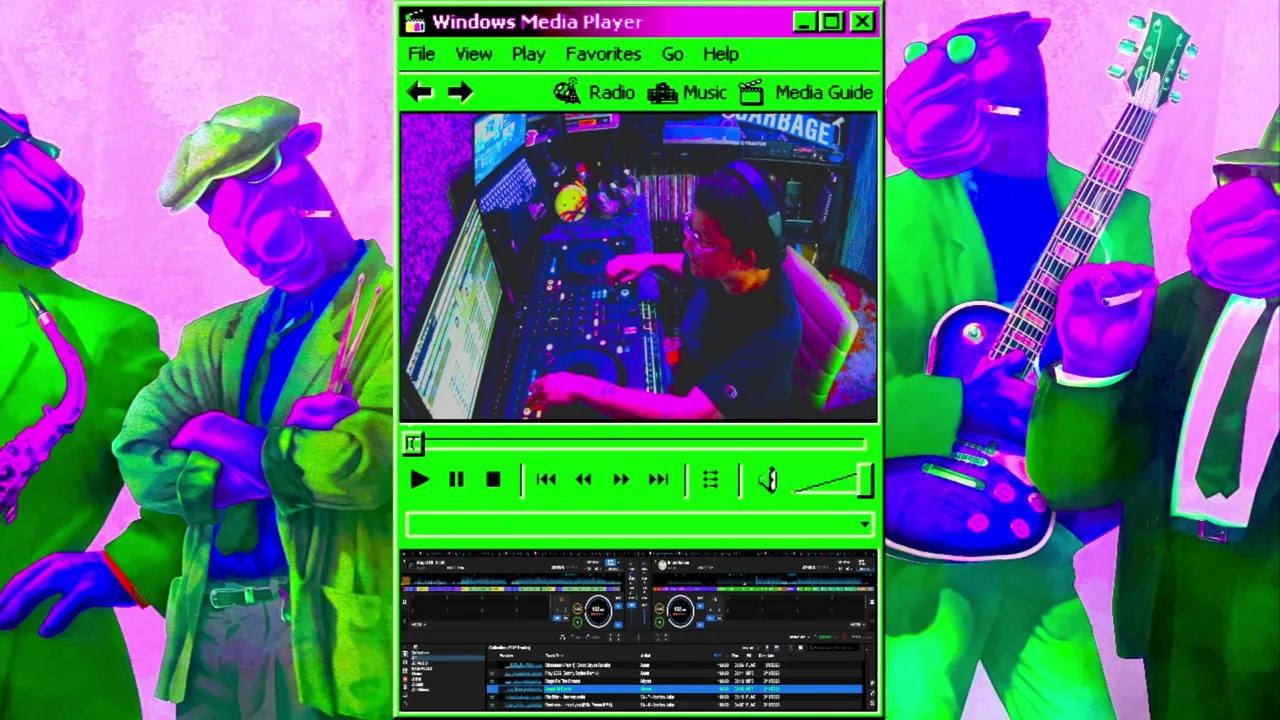This screenshot has height=720, width=1280.
Task: Open the Help menu
Action: [720, 54]
